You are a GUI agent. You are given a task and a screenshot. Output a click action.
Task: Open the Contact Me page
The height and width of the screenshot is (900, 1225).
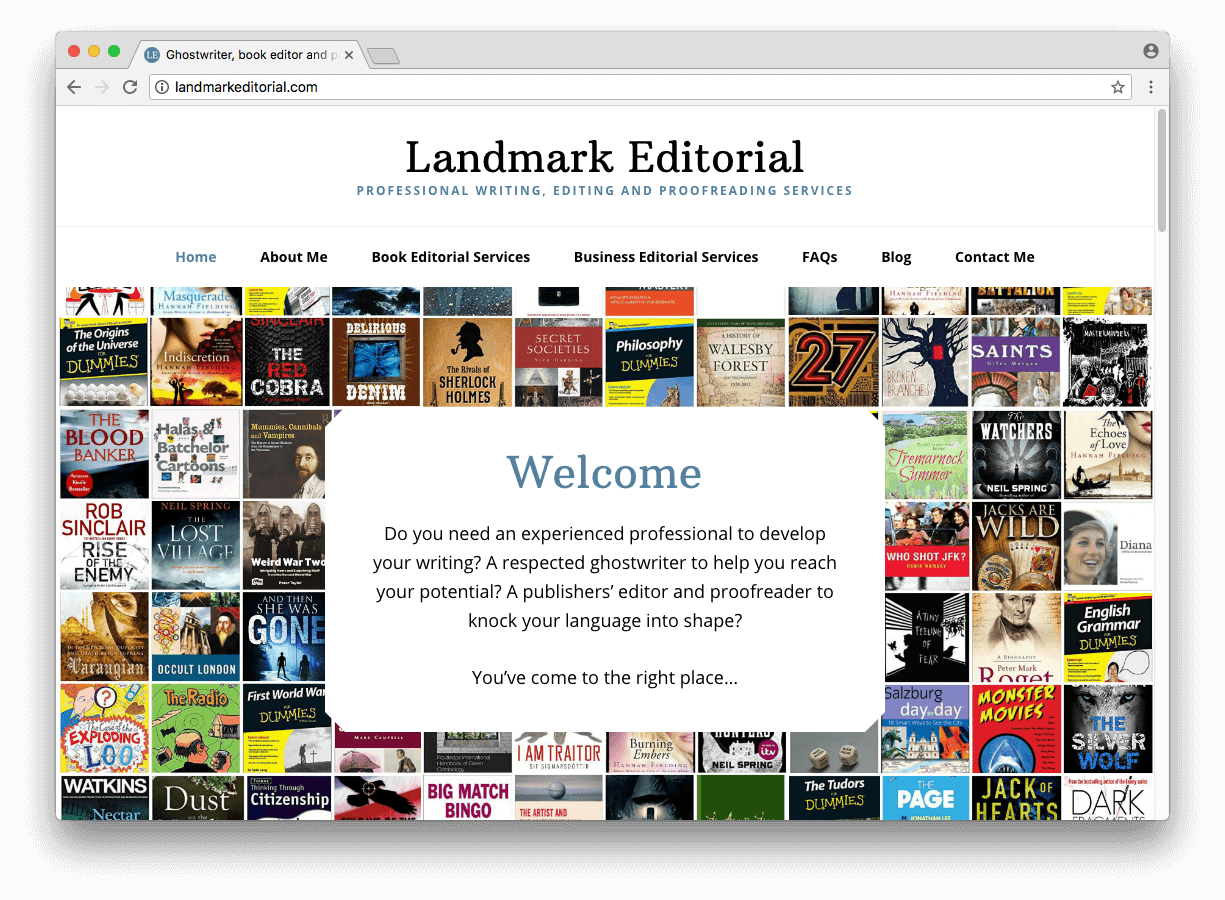995,257
